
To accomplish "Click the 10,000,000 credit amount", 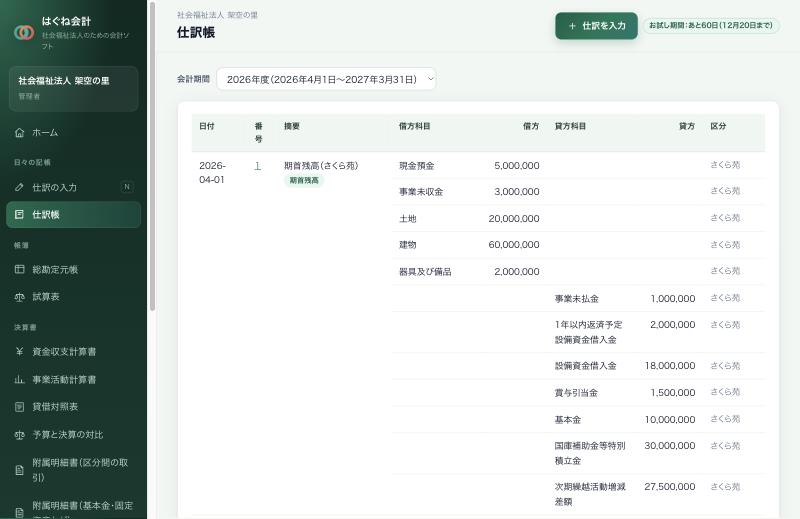I will [670, 420].
